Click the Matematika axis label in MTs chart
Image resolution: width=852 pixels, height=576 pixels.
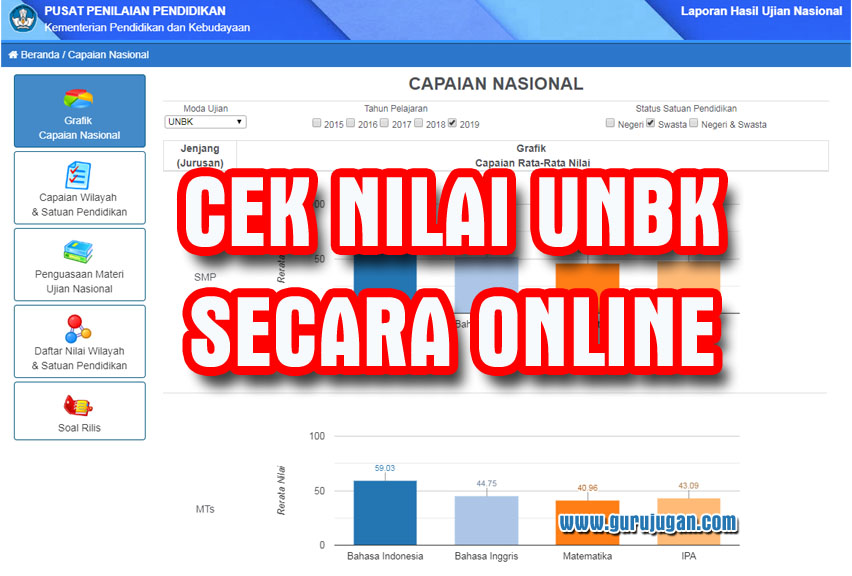(587, 556)
